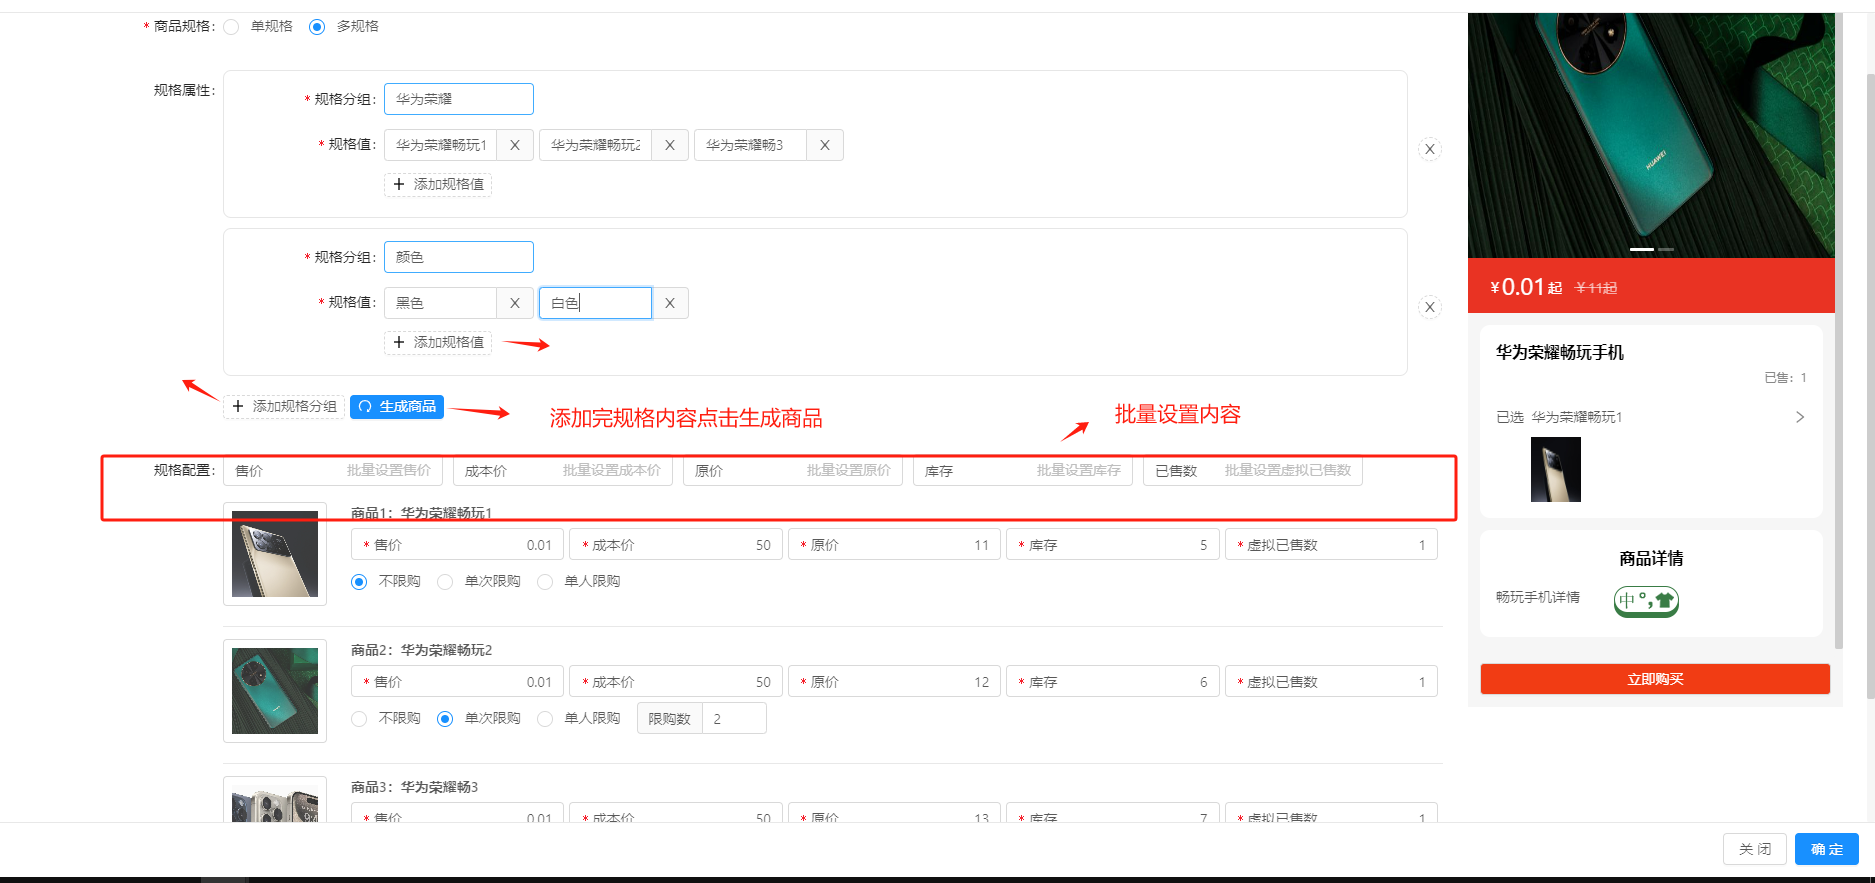Image resolution: width=1875 pixels, height=883 pixels.
Task: Click product 2 green phone thumbnail
Action: click(x=275, y=691)
